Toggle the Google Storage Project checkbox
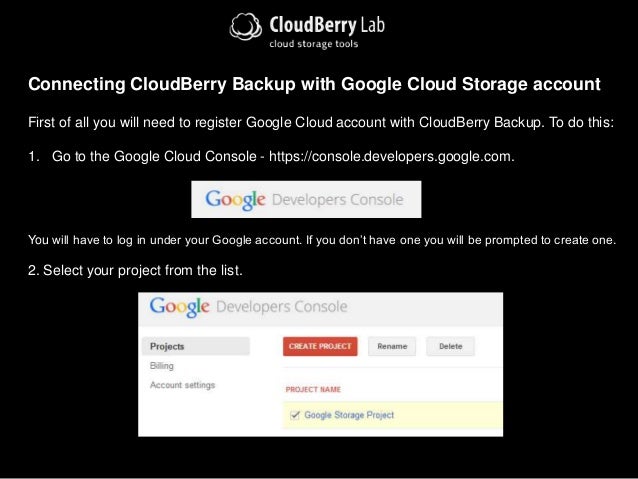The width and height of the screenshot is (638, 479). pos(295,415)
